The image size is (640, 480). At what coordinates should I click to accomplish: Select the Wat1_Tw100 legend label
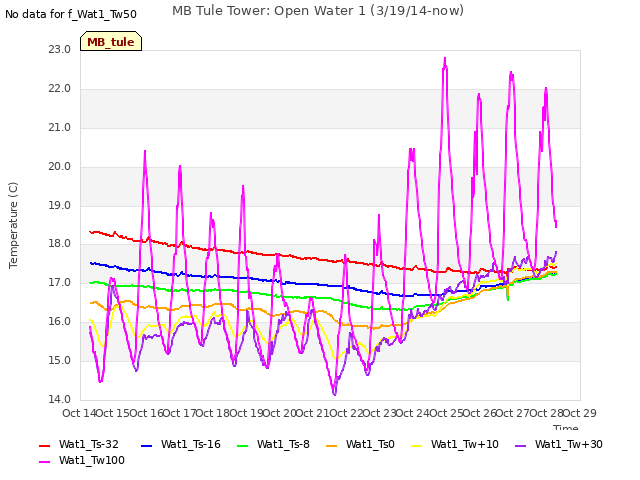(x=92, y=460)
